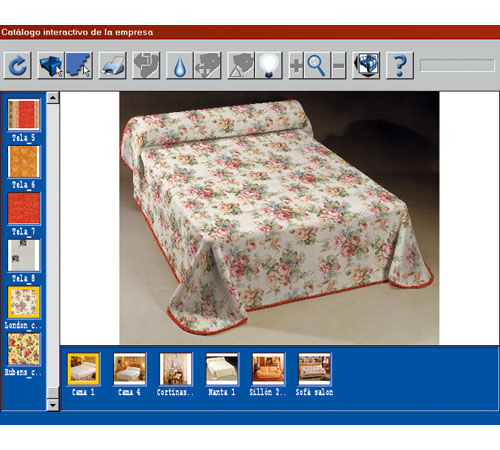
Task: Click the light bulb icon
Action: (269, 65)
